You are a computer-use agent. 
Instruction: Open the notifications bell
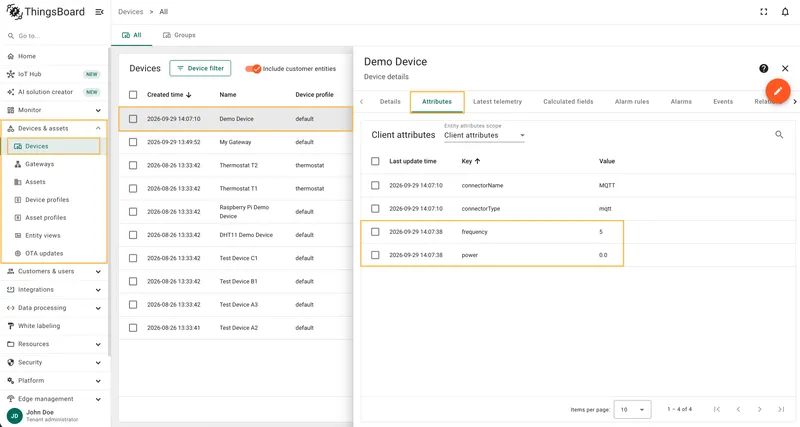point(785,12)
